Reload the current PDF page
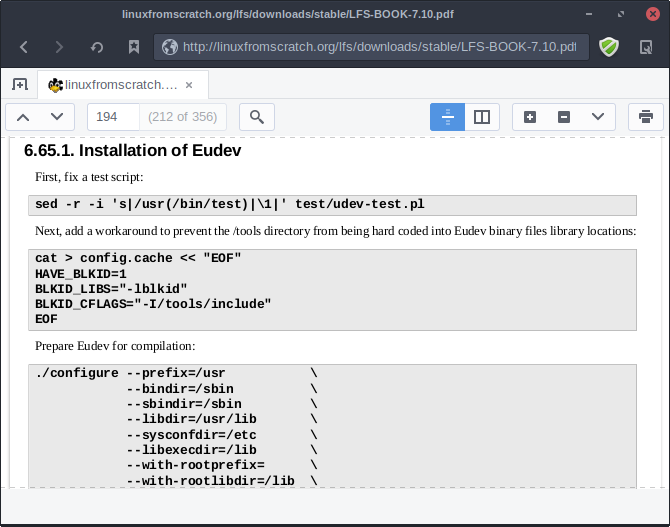 point(97,47)
